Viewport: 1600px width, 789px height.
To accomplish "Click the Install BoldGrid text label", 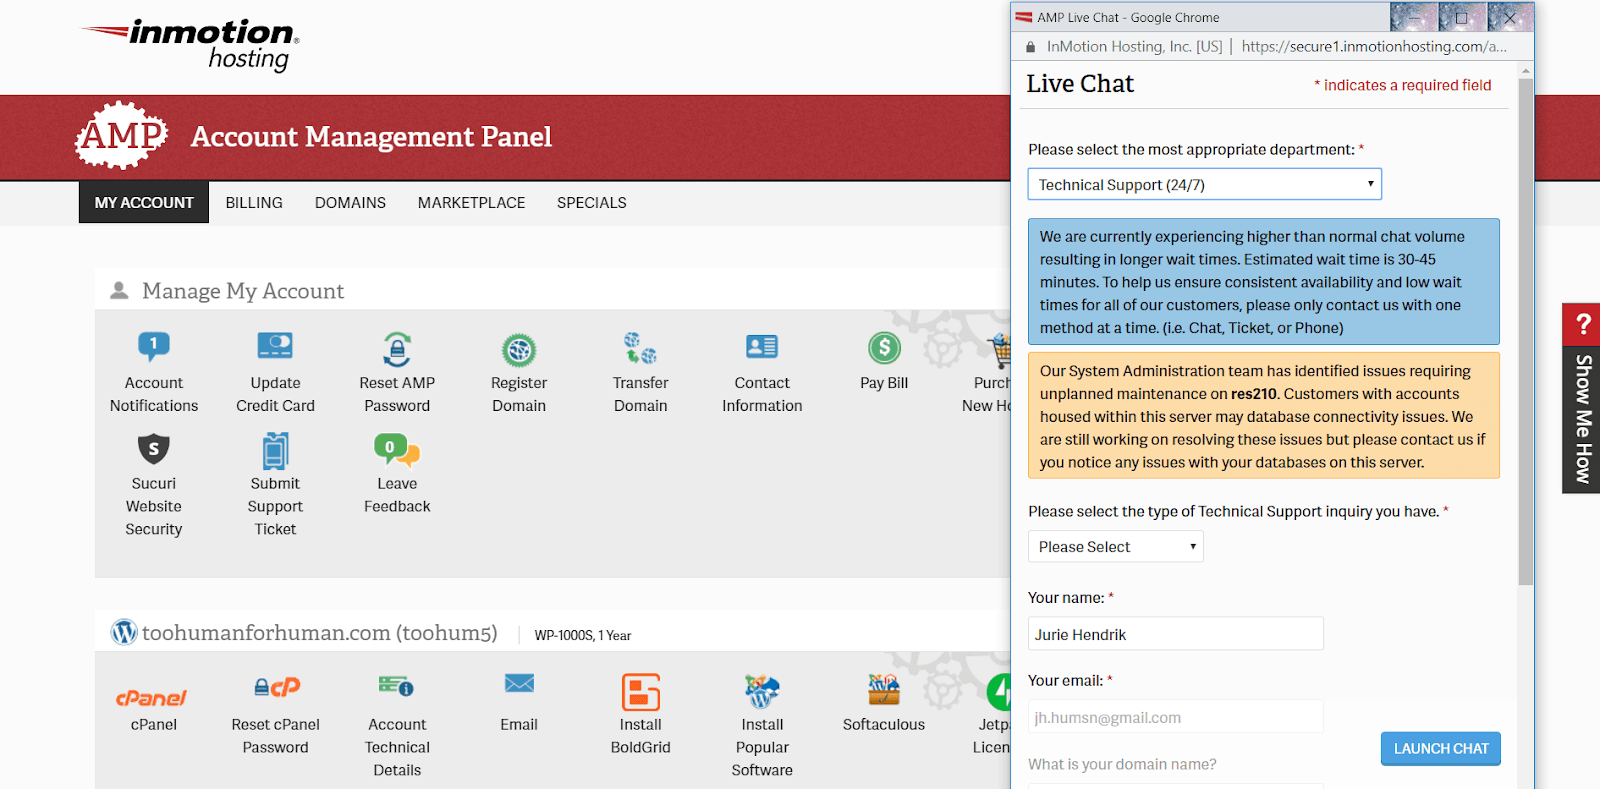I will tap(641, 736).
